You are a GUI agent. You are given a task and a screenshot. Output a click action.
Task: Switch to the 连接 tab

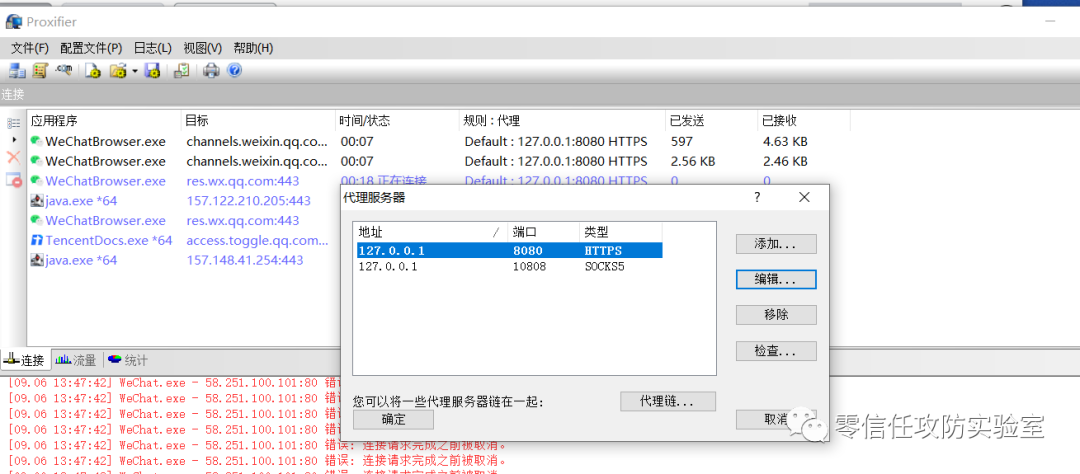click(24, 359)
